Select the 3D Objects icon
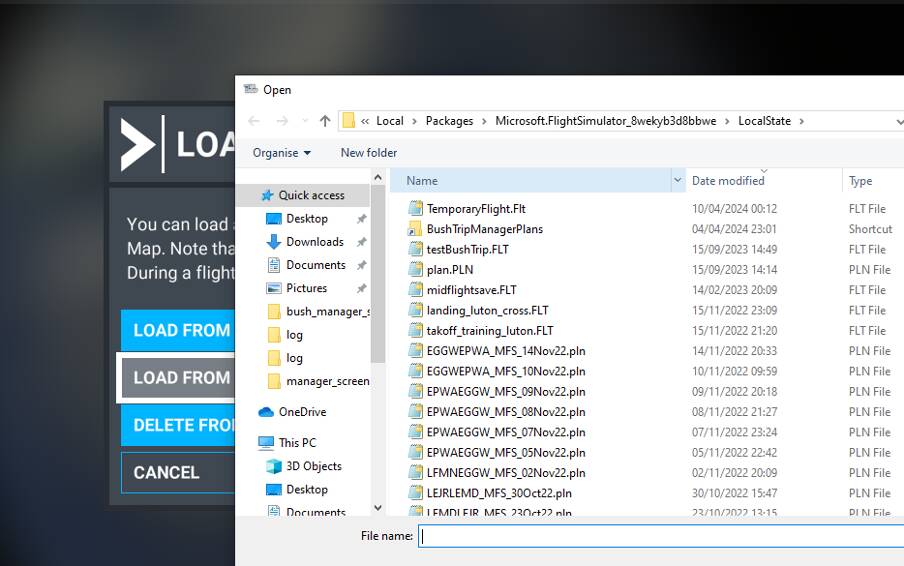 [x=274, y=466]
